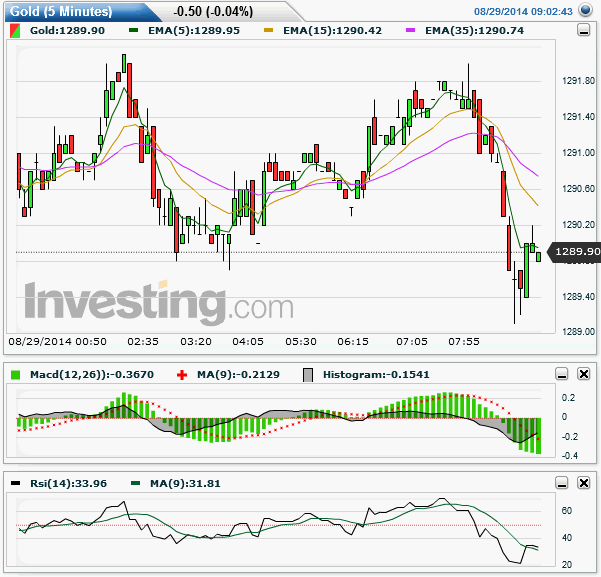
Task: Click the 04:05 time axis label
Action: tap(248, 342)
